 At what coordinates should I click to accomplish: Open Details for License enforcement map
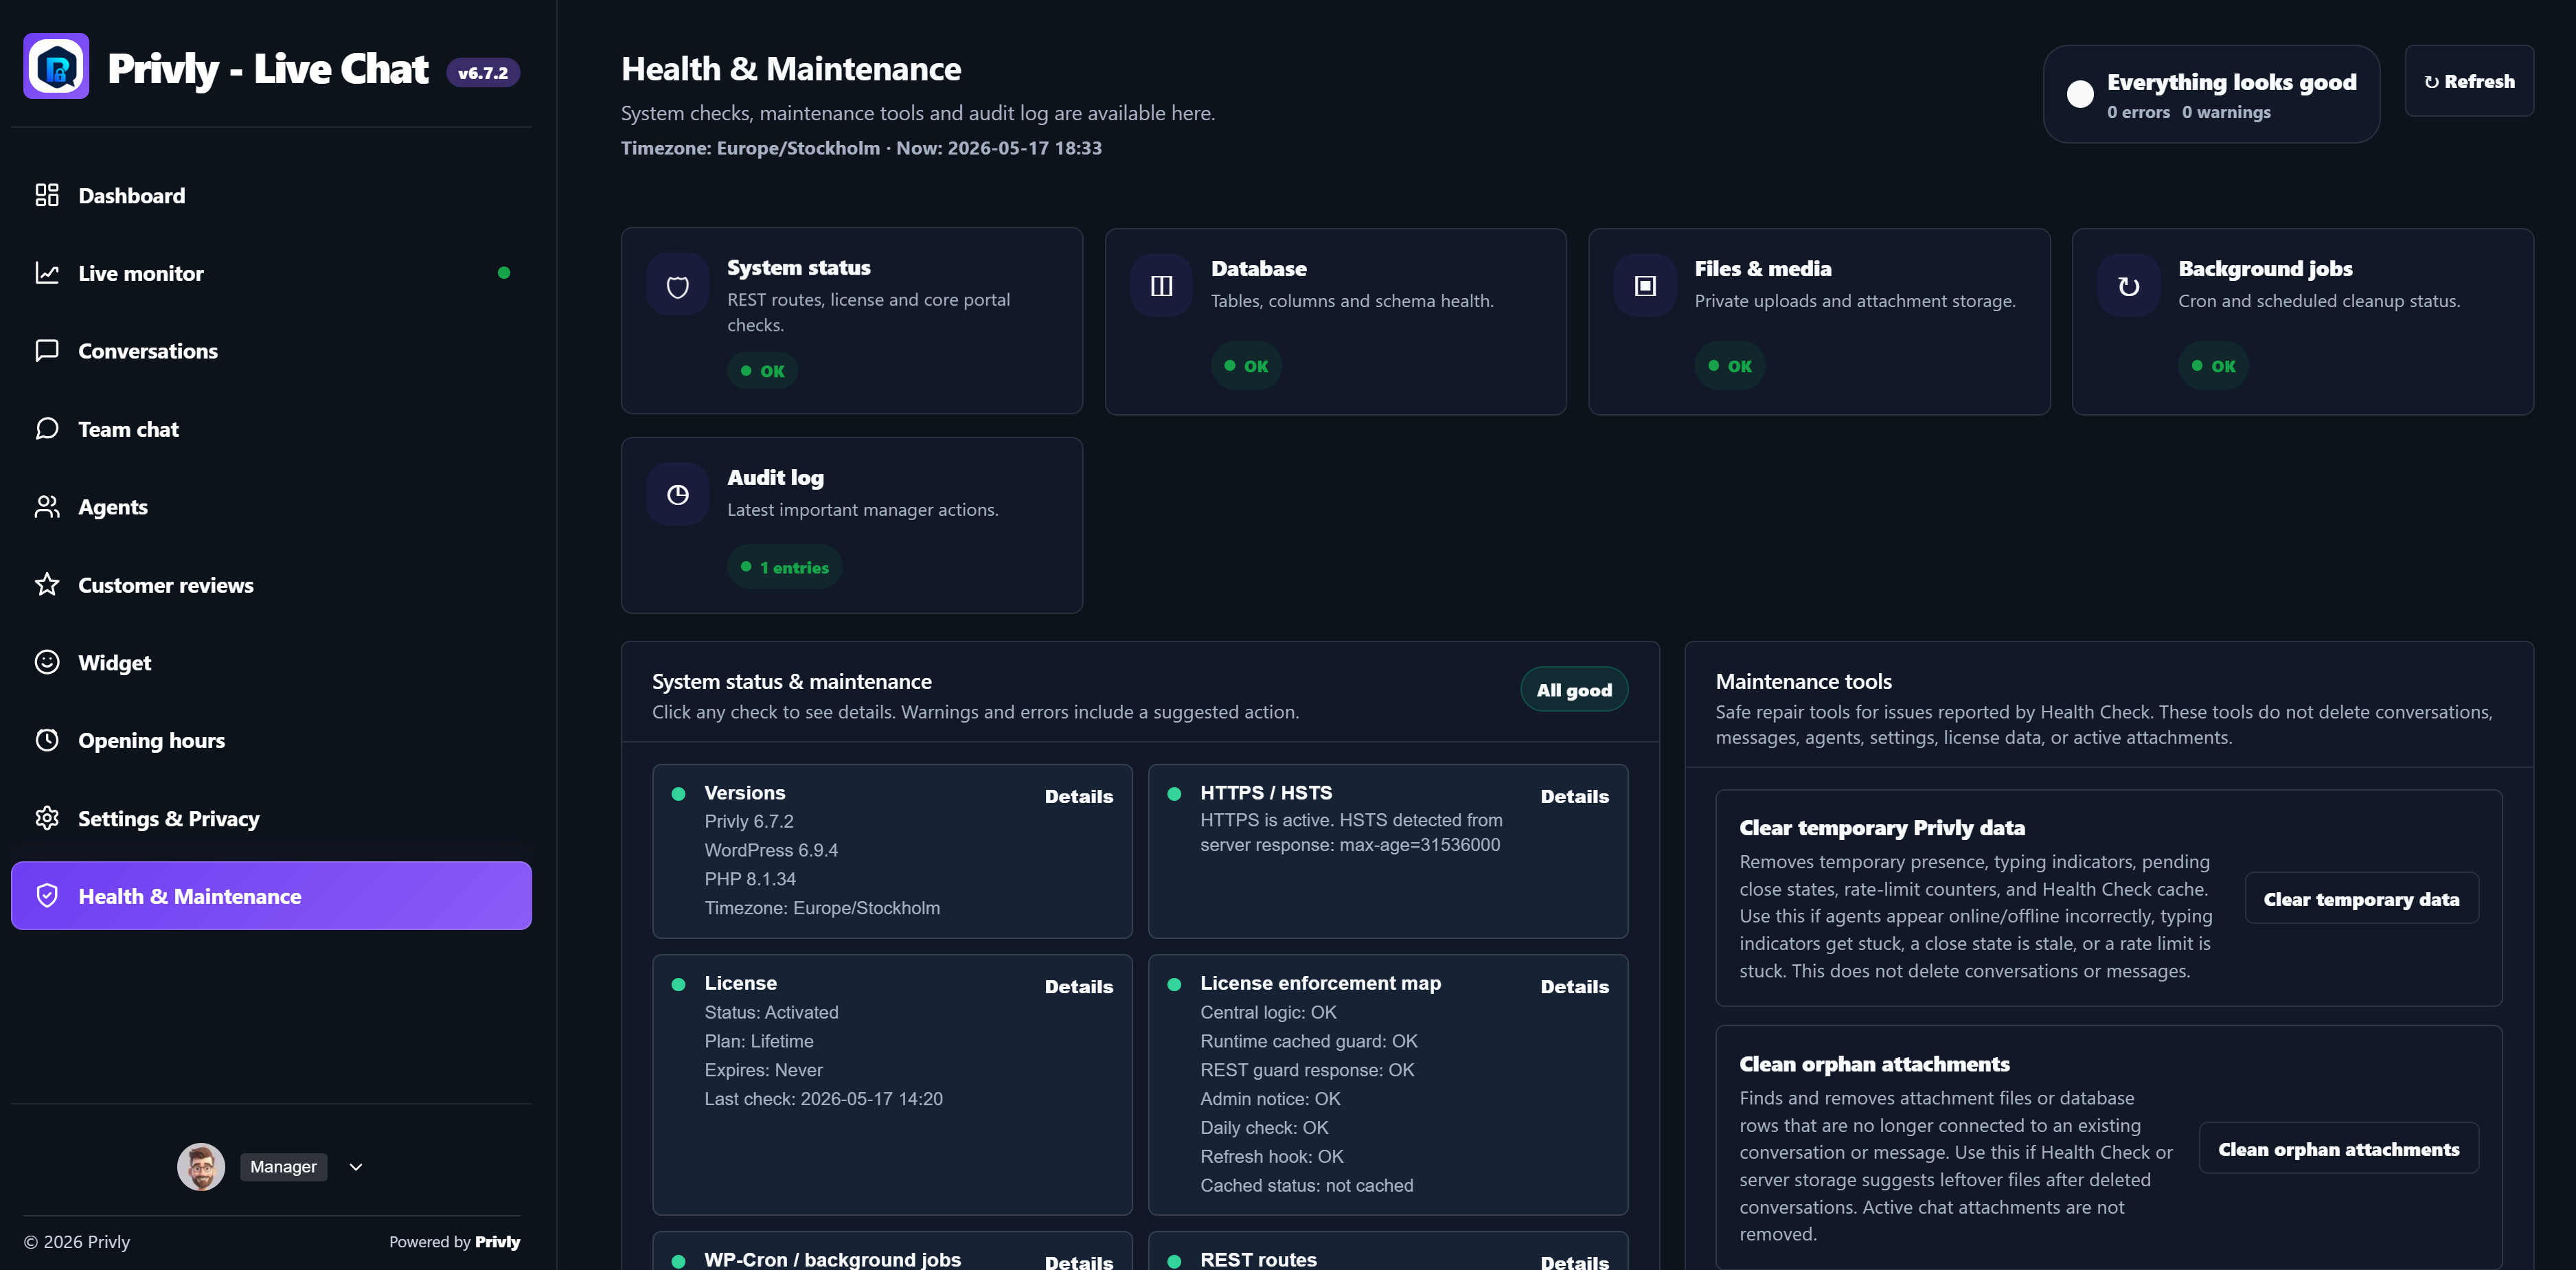point(1574,986)
